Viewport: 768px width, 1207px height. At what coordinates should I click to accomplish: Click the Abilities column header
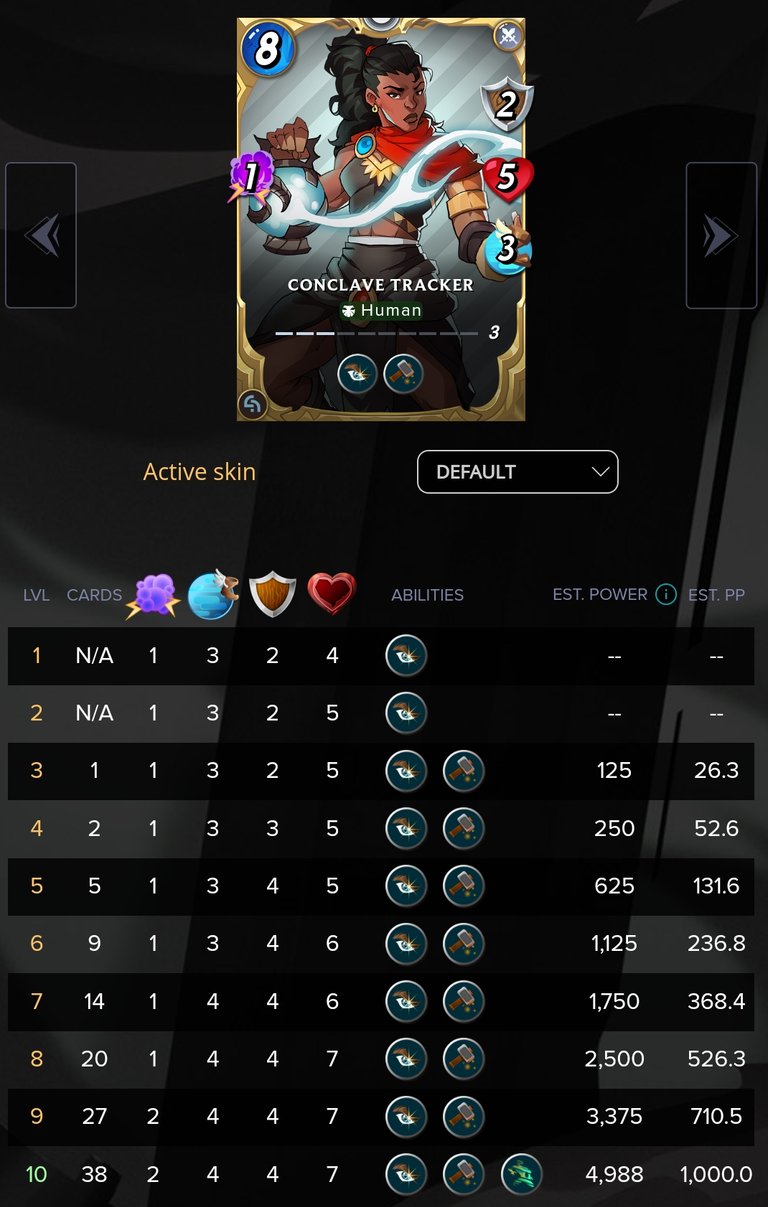[x=427, y=594]
